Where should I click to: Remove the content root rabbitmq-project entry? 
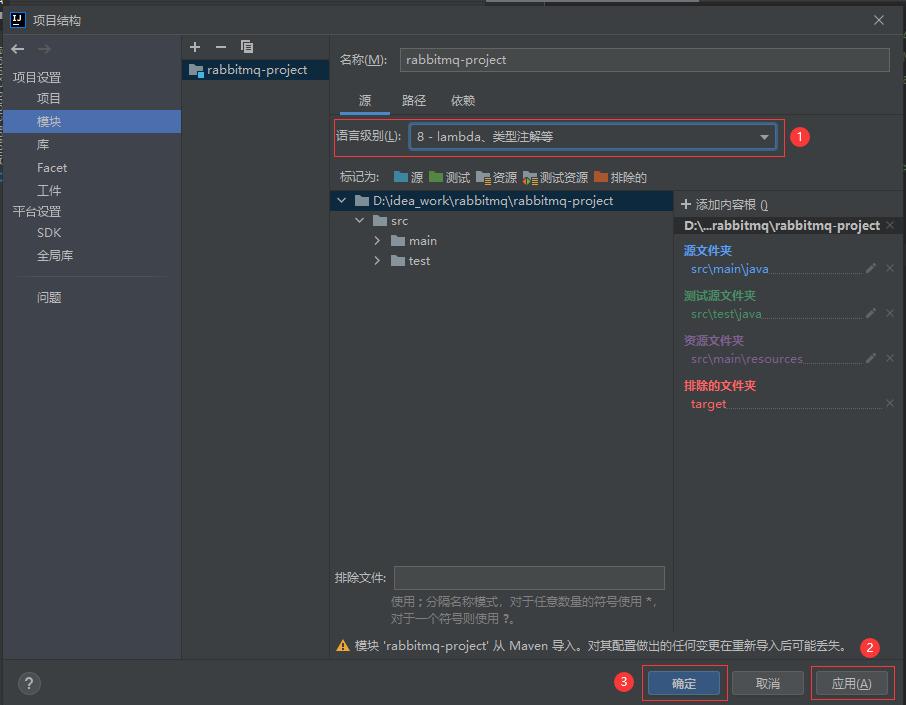pyautogui.click(x=890, y=225)
